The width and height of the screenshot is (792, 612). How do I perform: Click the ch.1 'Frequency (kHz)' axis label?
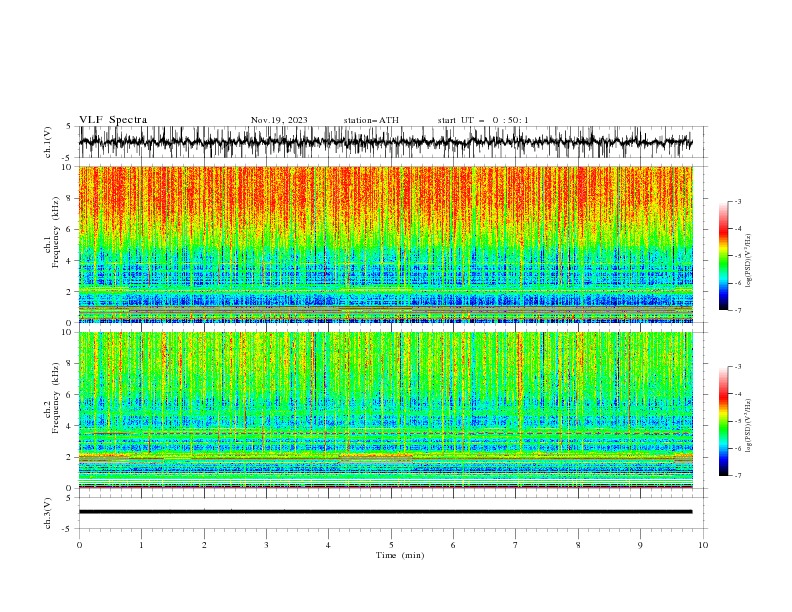pyautogui.click(x=57, y=233)
